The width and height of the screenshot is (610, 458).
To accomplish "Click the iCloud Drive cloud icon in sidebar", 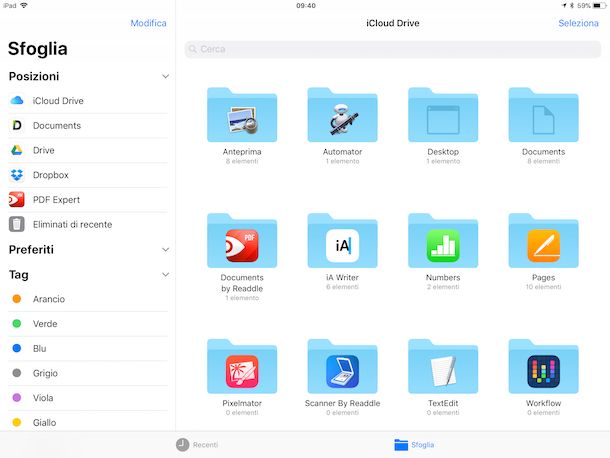I will pyautogui.click(x=17, y=101).
